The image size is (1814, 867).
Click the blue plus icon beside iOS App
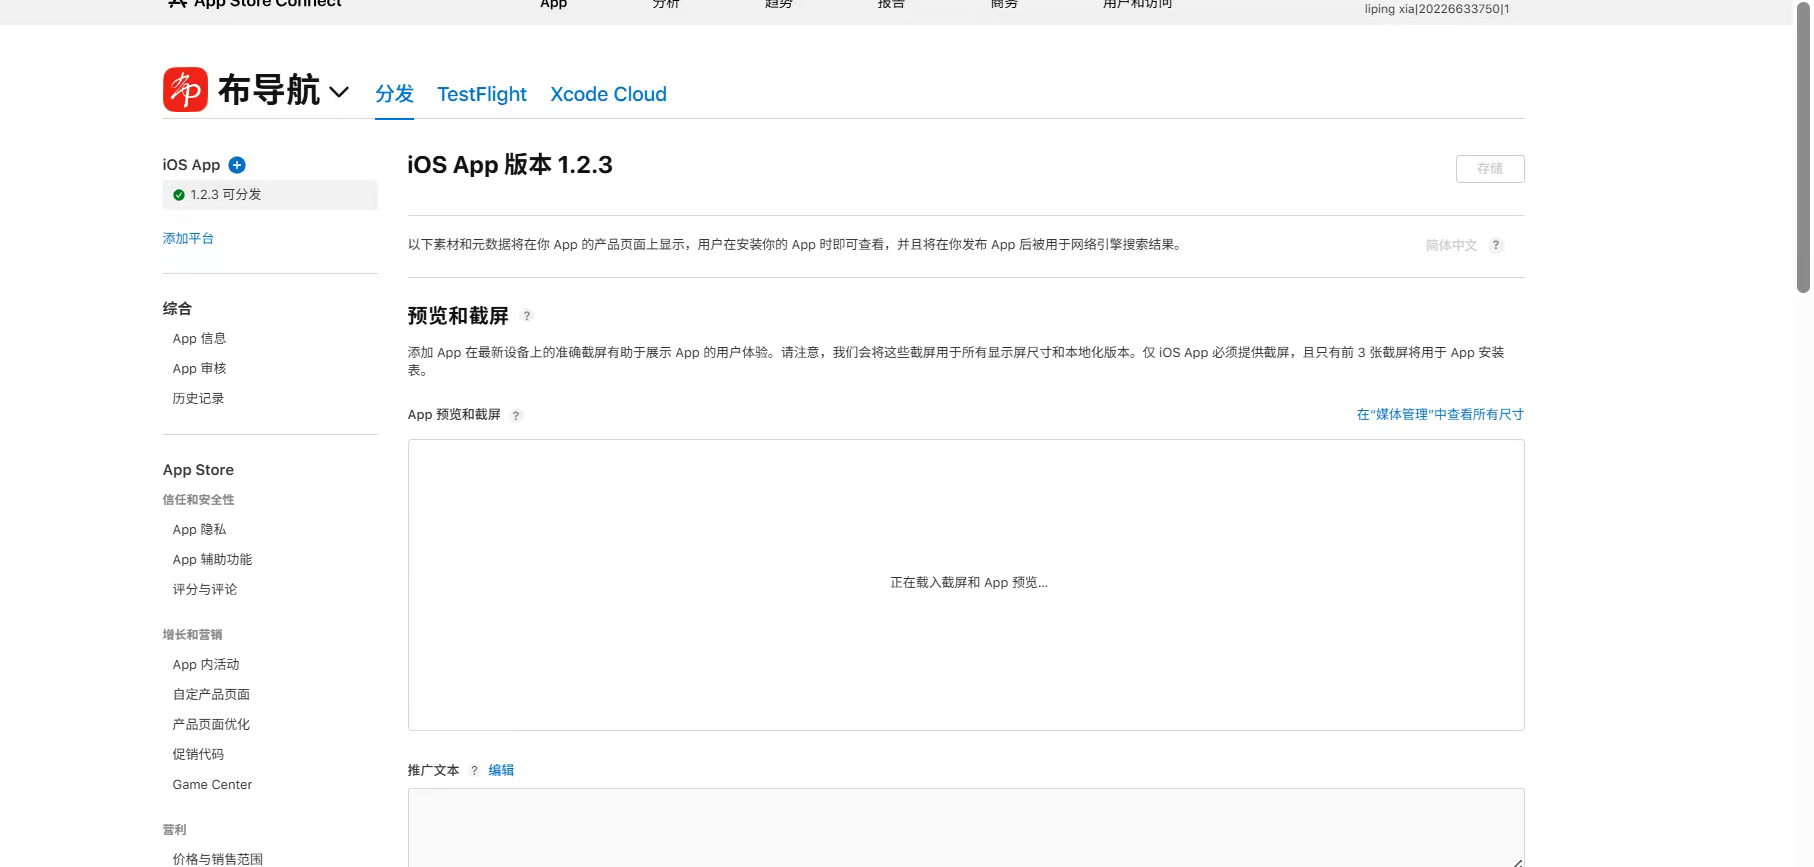click(237, 165)
